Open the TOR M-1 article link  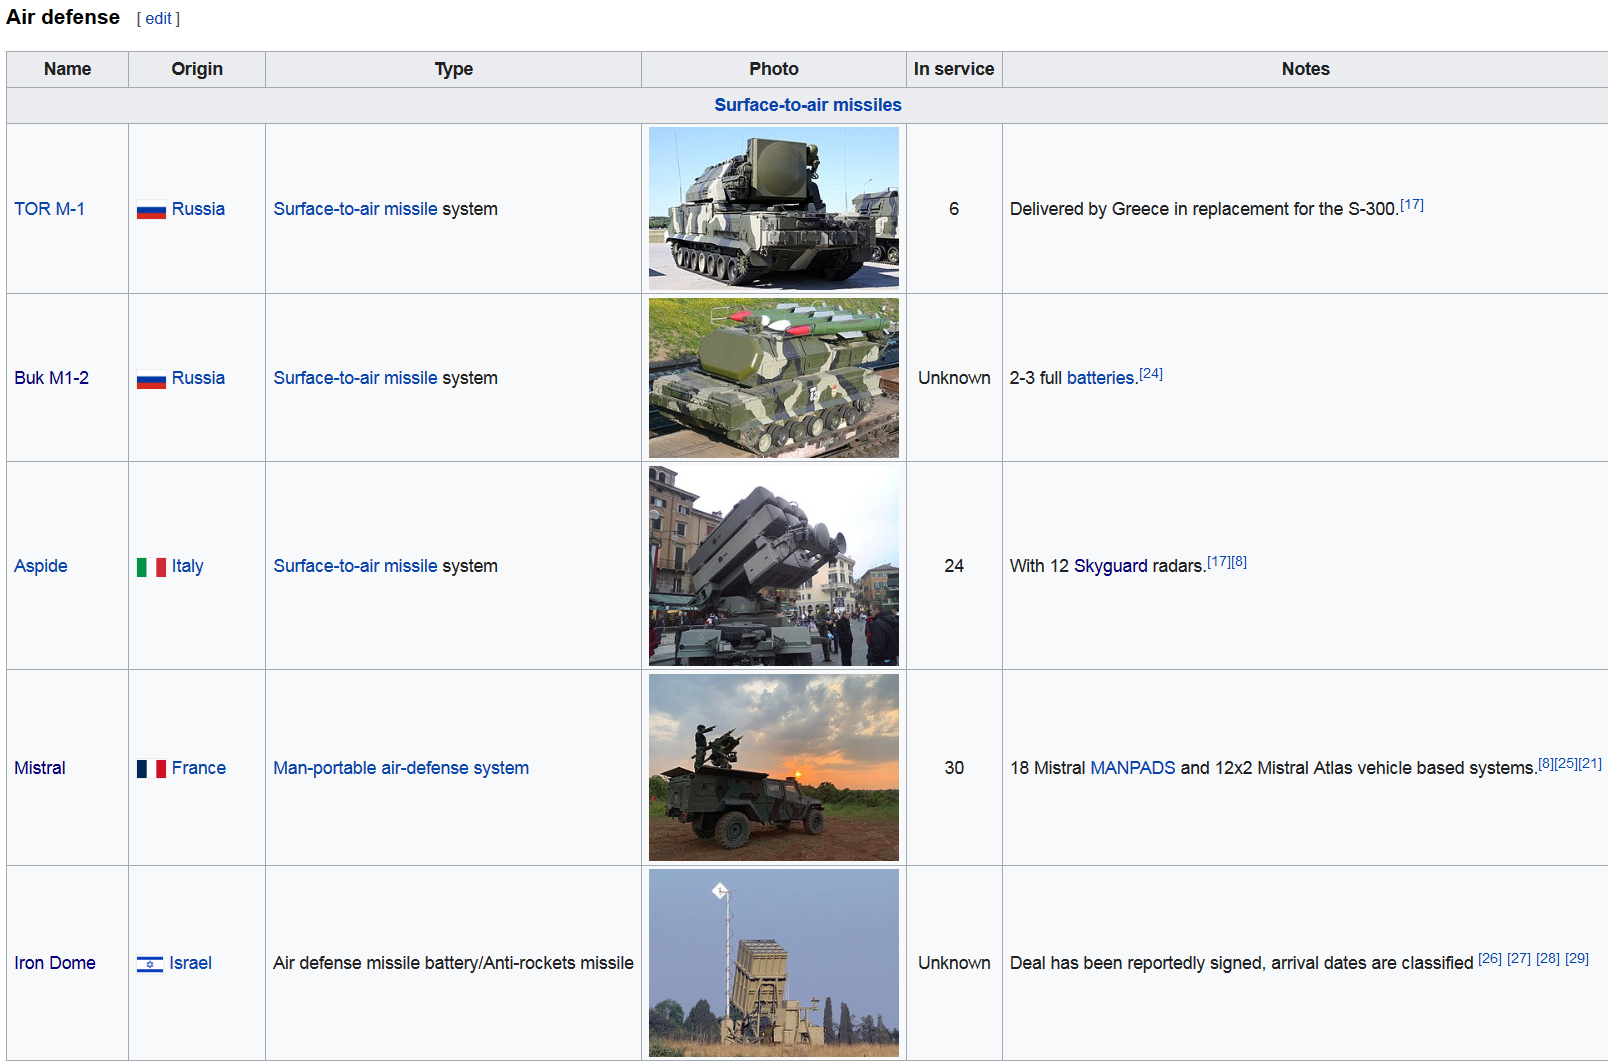(50, 209)
